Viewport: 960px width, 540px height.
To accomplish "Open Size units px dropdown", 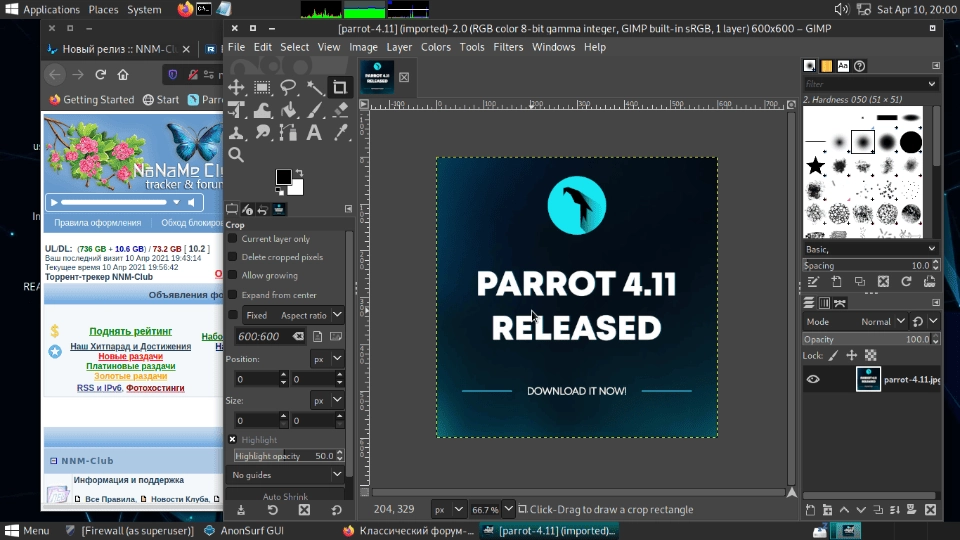I will click(328, 400).
